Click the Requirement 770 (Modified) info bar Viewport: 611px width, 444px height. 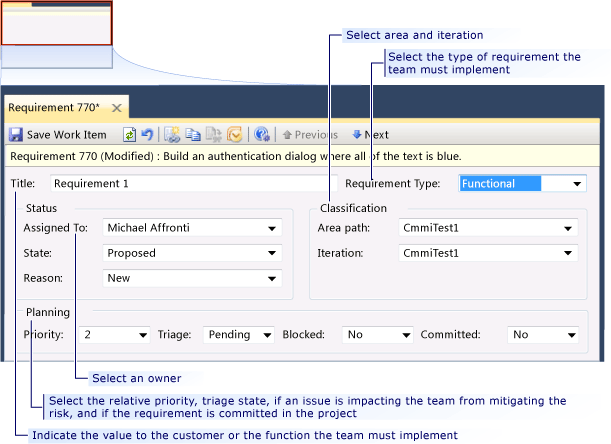point(302,156)
